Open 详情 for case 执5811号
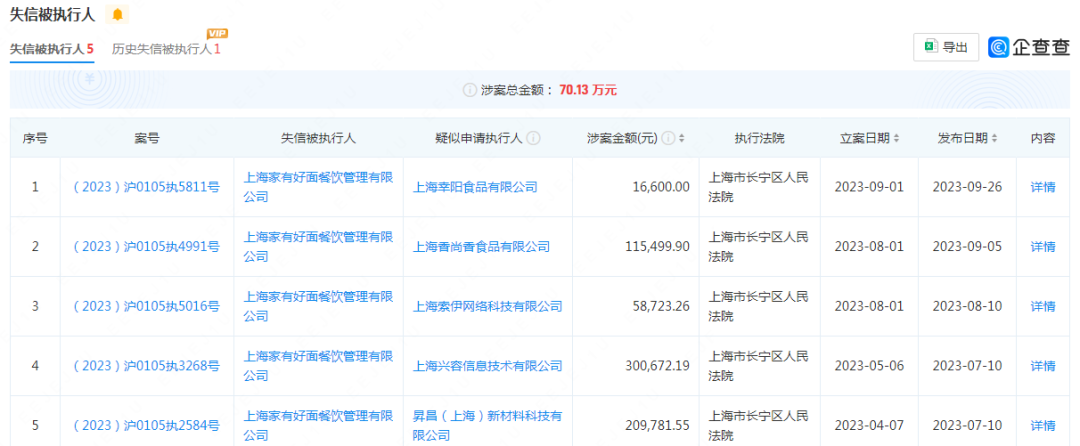Image resolution: width=1080 pixels, height=446 pixels. point(1043,187)
